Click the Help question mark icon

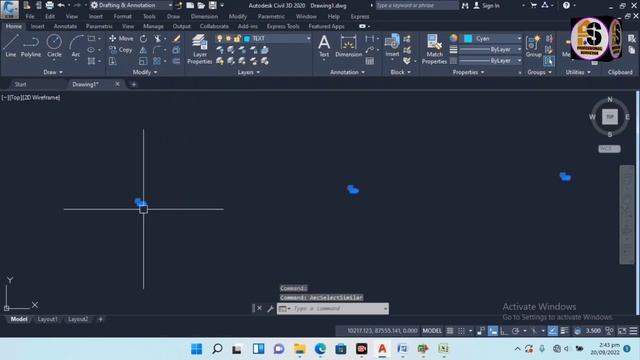tap(566, 5)
